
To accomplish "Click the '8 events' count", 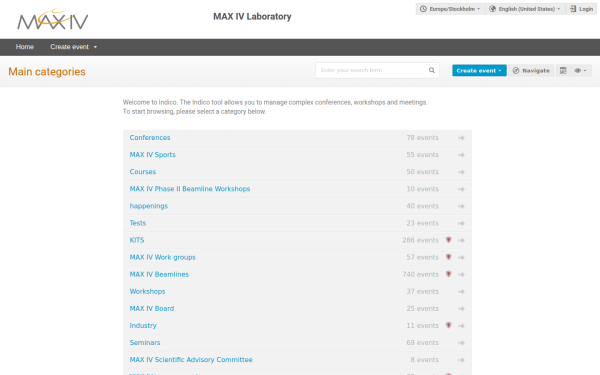I will click(x=424, y=360).
